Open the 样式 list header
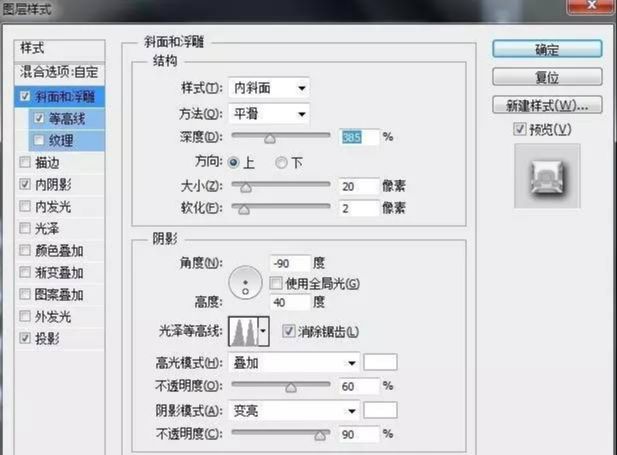 pos(59,49)
